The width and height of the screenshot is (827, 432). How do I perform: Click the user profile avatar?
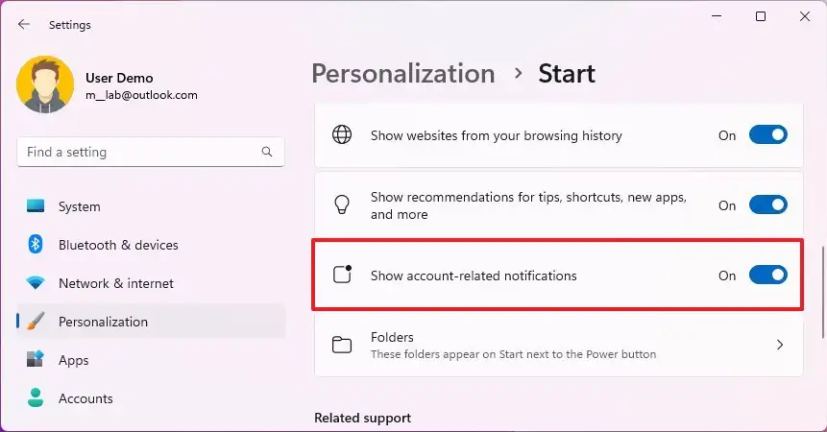click(45, 84)
